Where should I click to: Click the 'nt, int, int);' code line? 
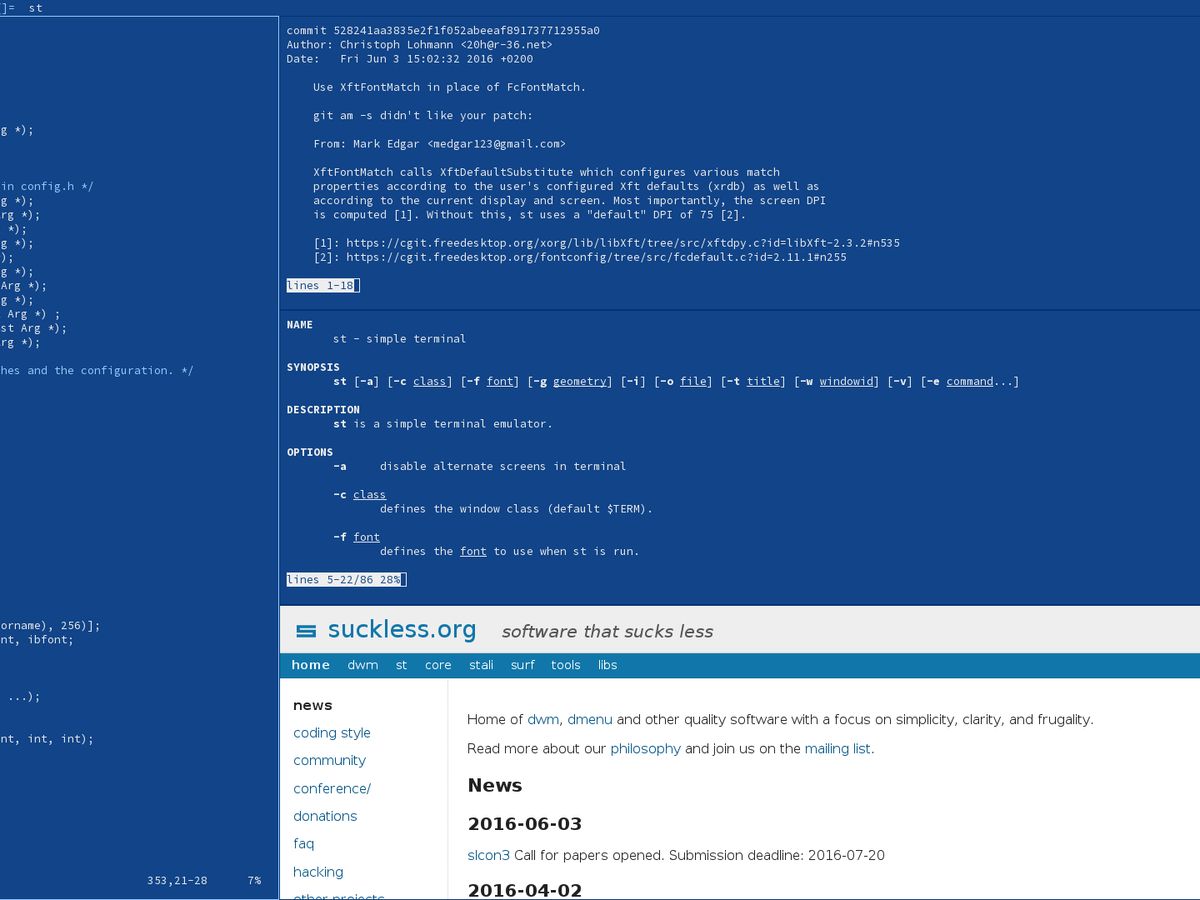tap(47, 739)
